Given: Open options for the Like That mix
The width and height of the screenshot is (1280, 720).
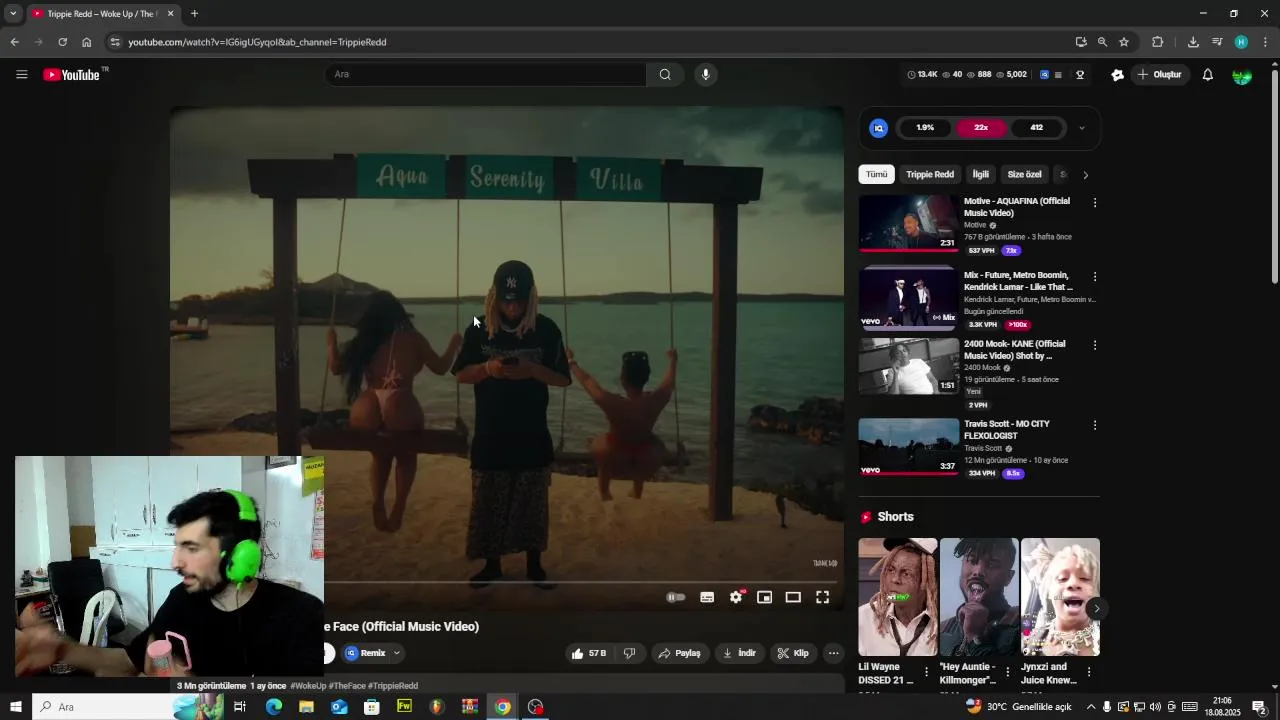Looking at the screenshot, I should pyautogui.click(x=1095, y=277).
